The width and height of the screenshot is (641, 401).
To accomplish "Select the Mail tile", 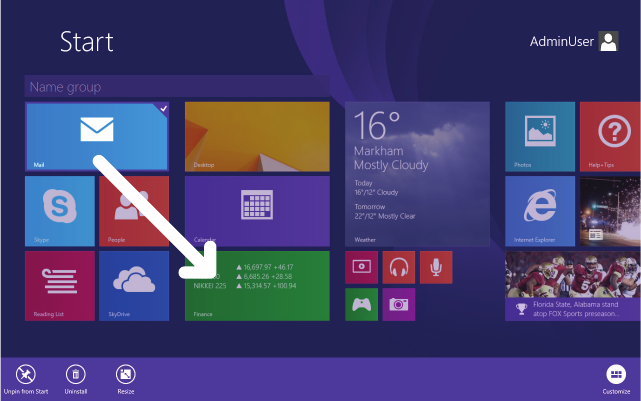I will pos(97,137).
